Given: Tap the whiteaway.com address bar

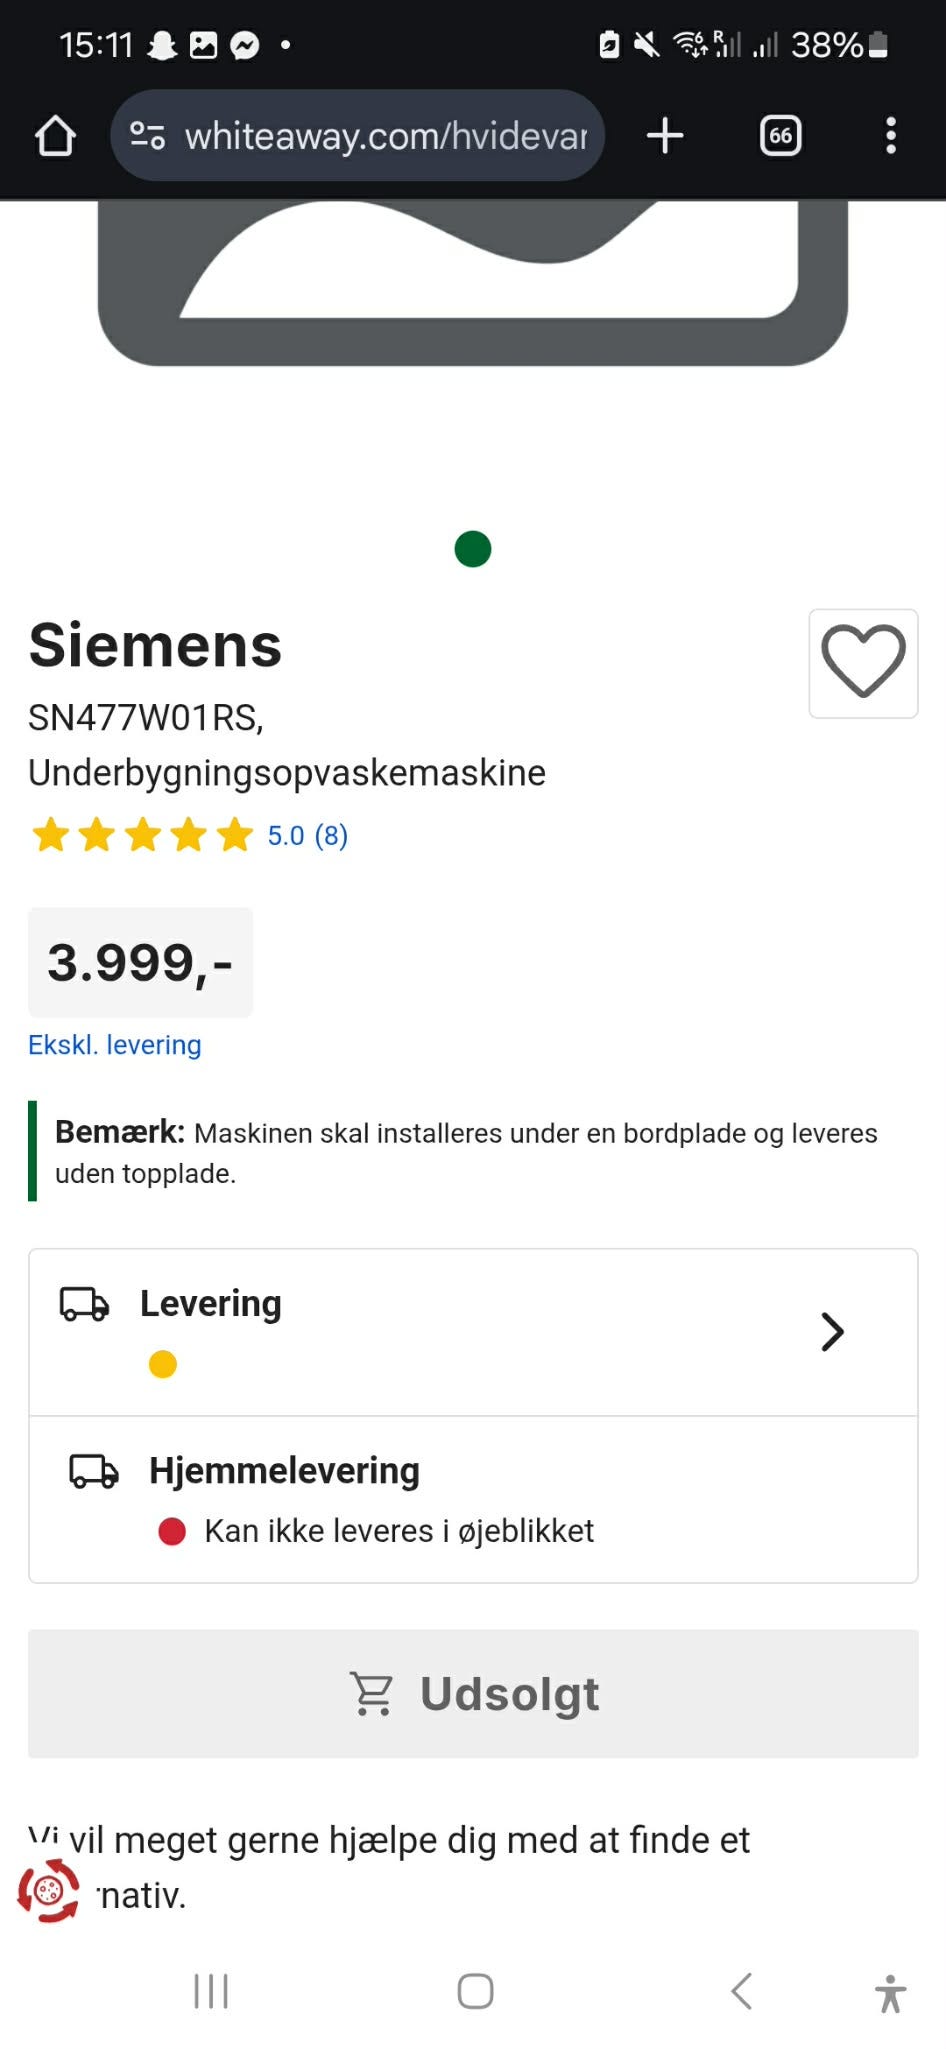Looking at the screenshot, I should tap(386, 136).
